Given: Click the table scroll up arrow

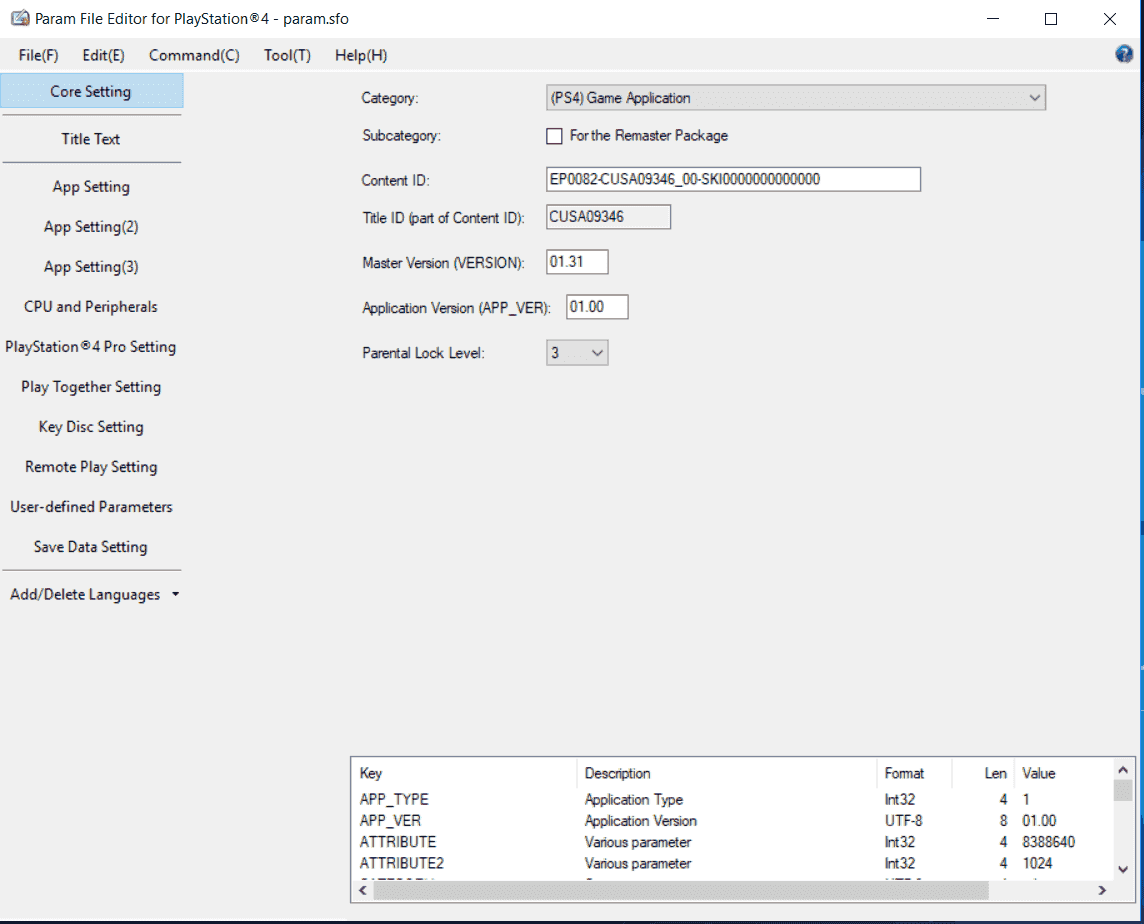Looking at the screenshot, I should coord(1123,770).
